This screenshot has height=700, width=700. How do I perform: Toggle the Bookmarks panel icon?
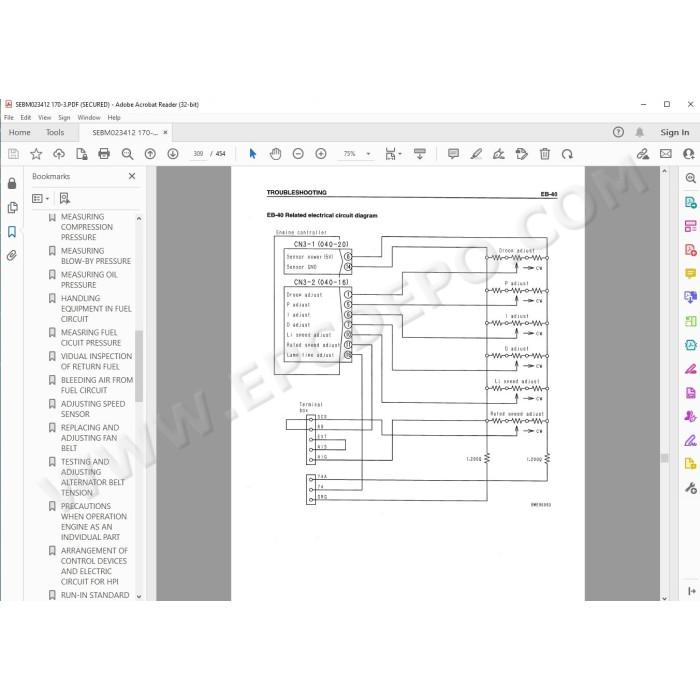pyautogui.click(x=12, y=232)
